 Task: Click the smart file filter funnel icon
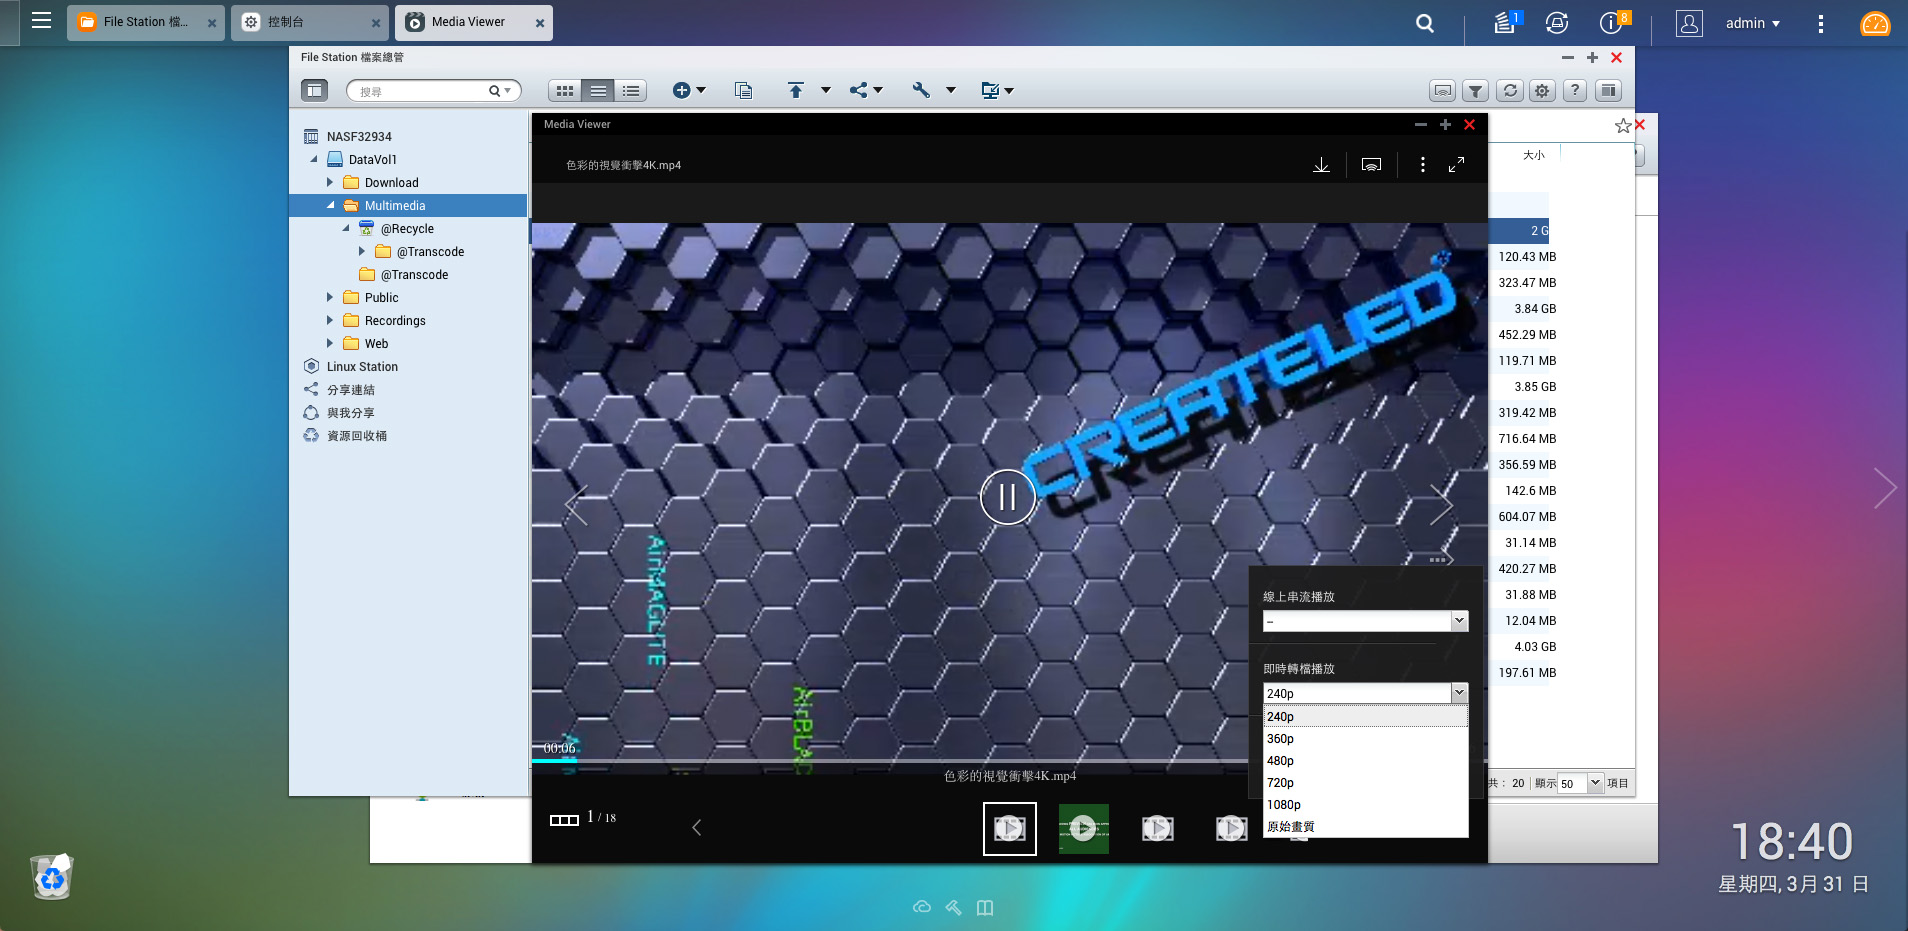tap(1475, 90)
